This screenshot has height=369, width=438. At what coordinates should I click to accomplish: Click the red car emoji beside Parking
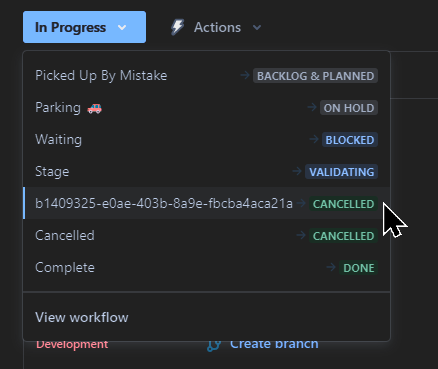point(95,108)
